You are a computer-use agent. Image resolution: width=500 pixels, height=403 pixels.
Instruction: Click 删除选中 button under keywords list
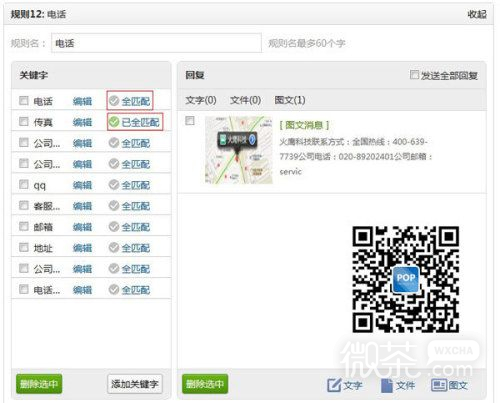tap(39, 384)
